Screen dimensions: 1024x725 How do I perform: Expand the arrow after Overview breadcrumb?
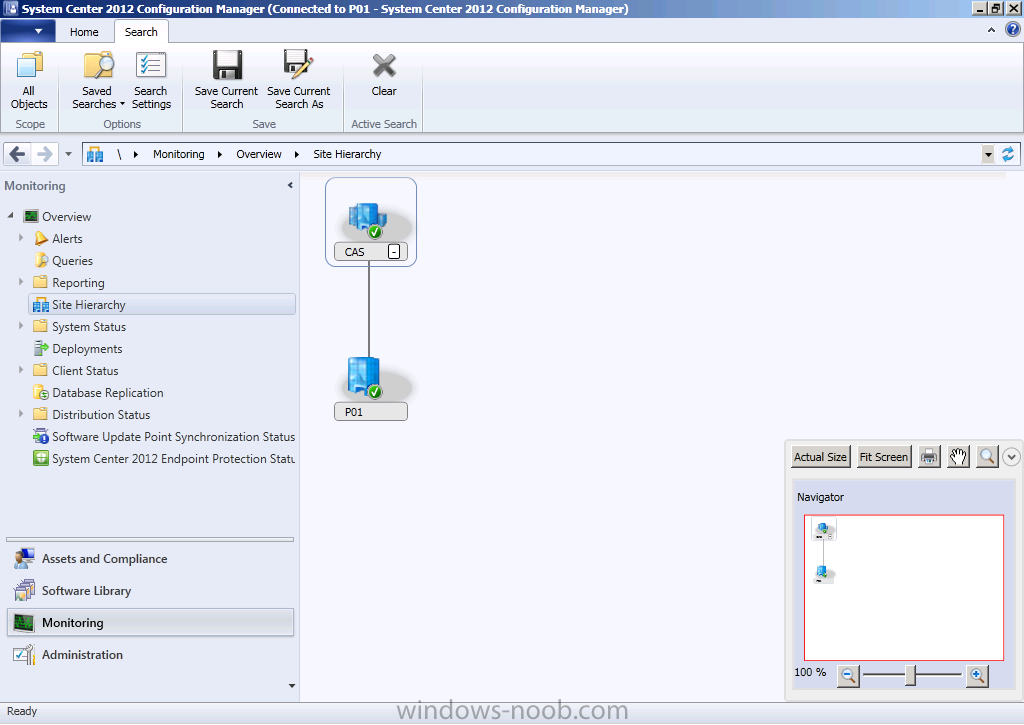296,154
